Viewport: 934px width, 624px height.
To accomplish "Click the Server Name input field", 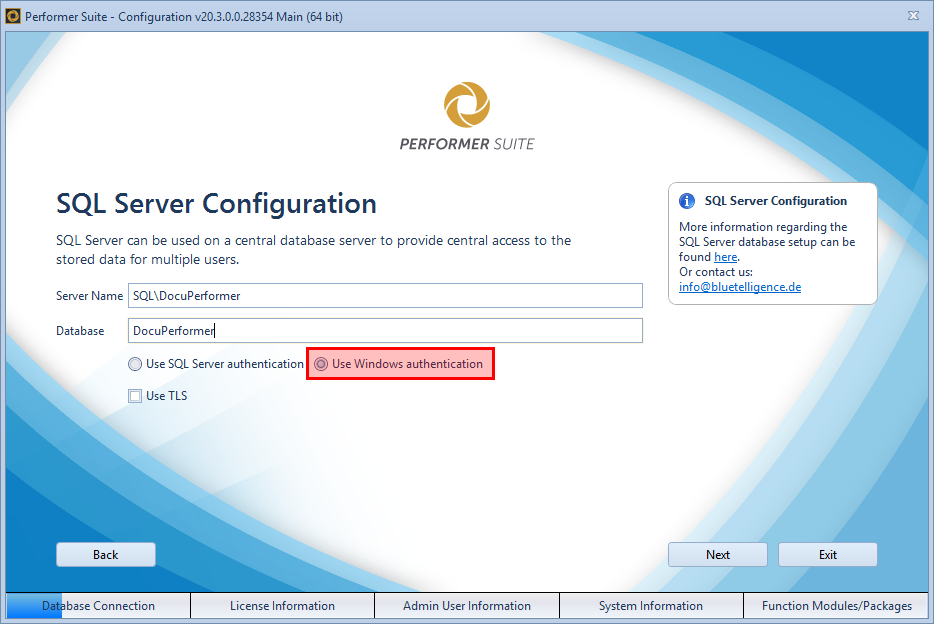I will tap(384, 295).
